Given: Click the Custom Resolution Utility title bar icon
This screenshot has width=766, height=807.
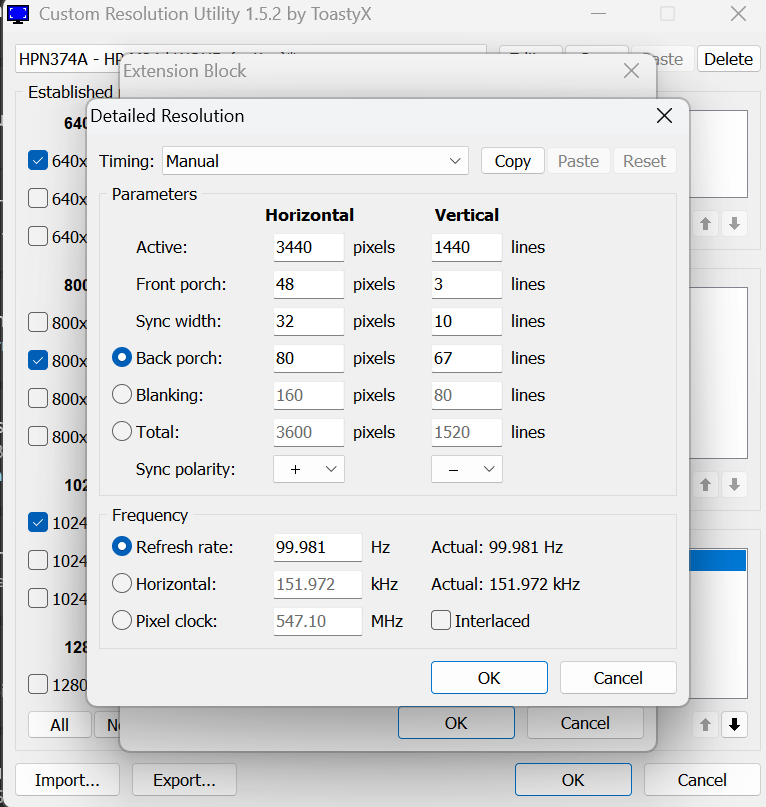Looking at the screenshot, I should point(18,14).
